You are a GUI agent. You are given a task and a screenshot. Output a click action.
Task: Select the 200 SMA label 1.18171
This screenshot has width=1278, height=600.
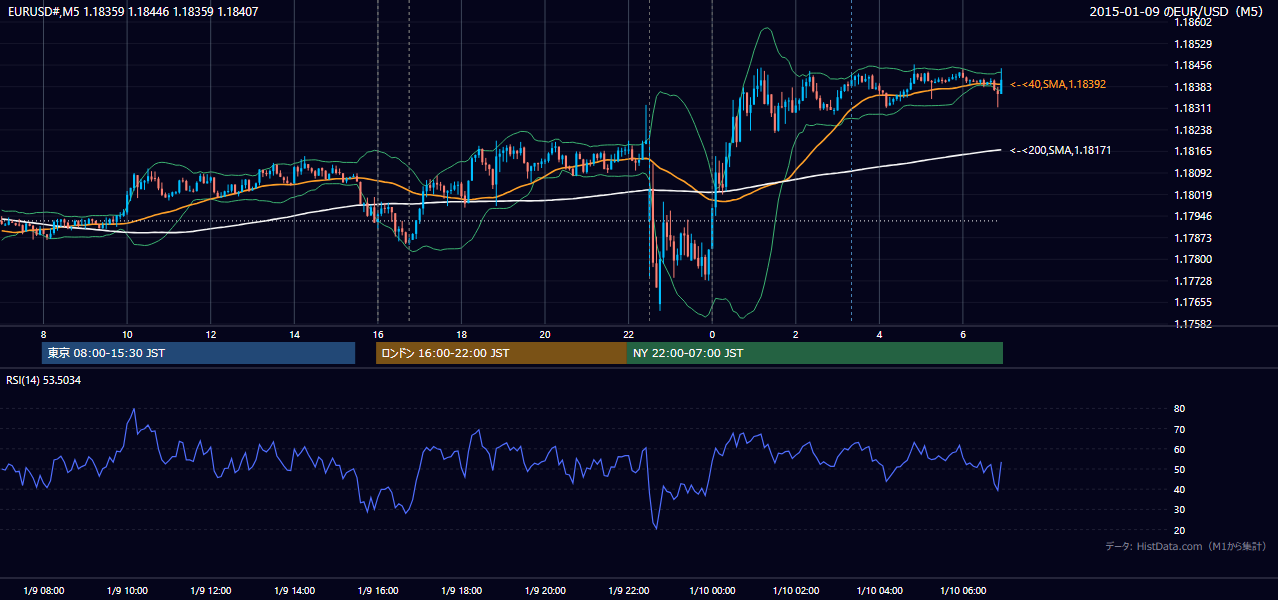[1061, 150]
